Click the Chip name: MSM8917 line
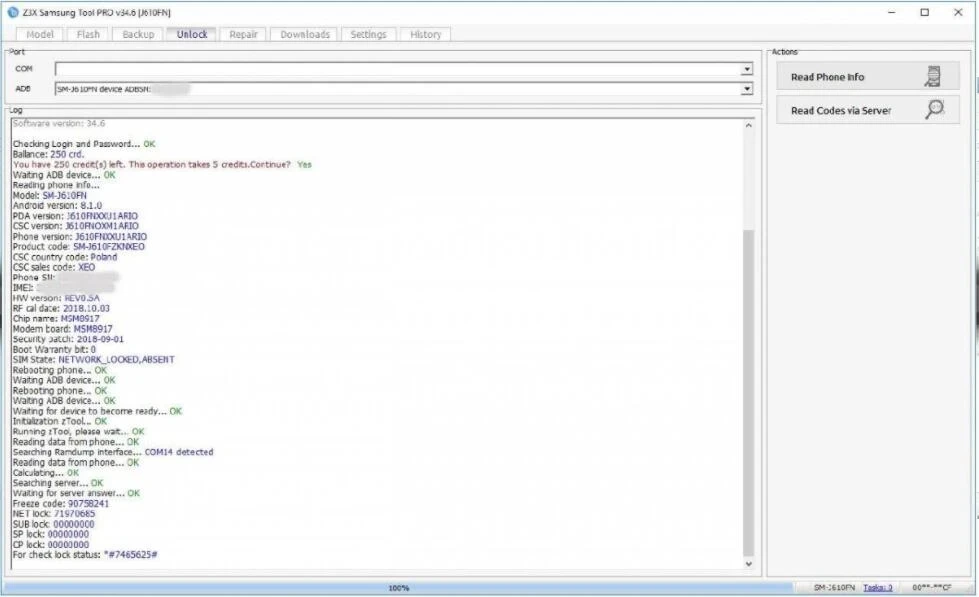The height and width of the screenshot is (597, 979). (x=56, y=318)
